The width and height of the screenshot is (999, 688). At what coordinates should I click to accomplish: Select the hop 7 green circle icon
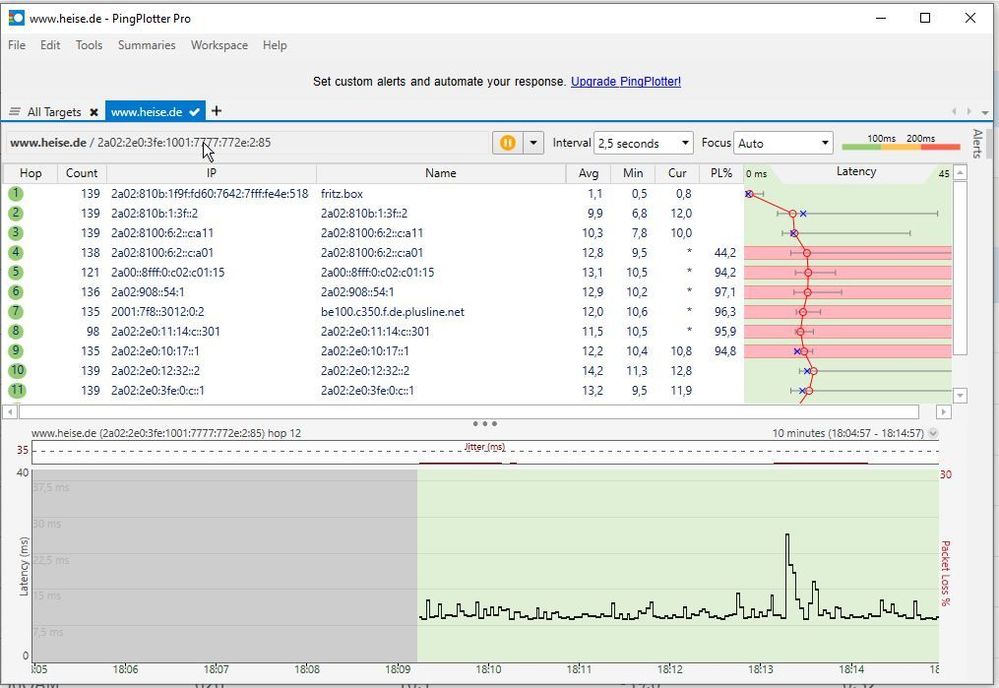[x=16, y=312]
